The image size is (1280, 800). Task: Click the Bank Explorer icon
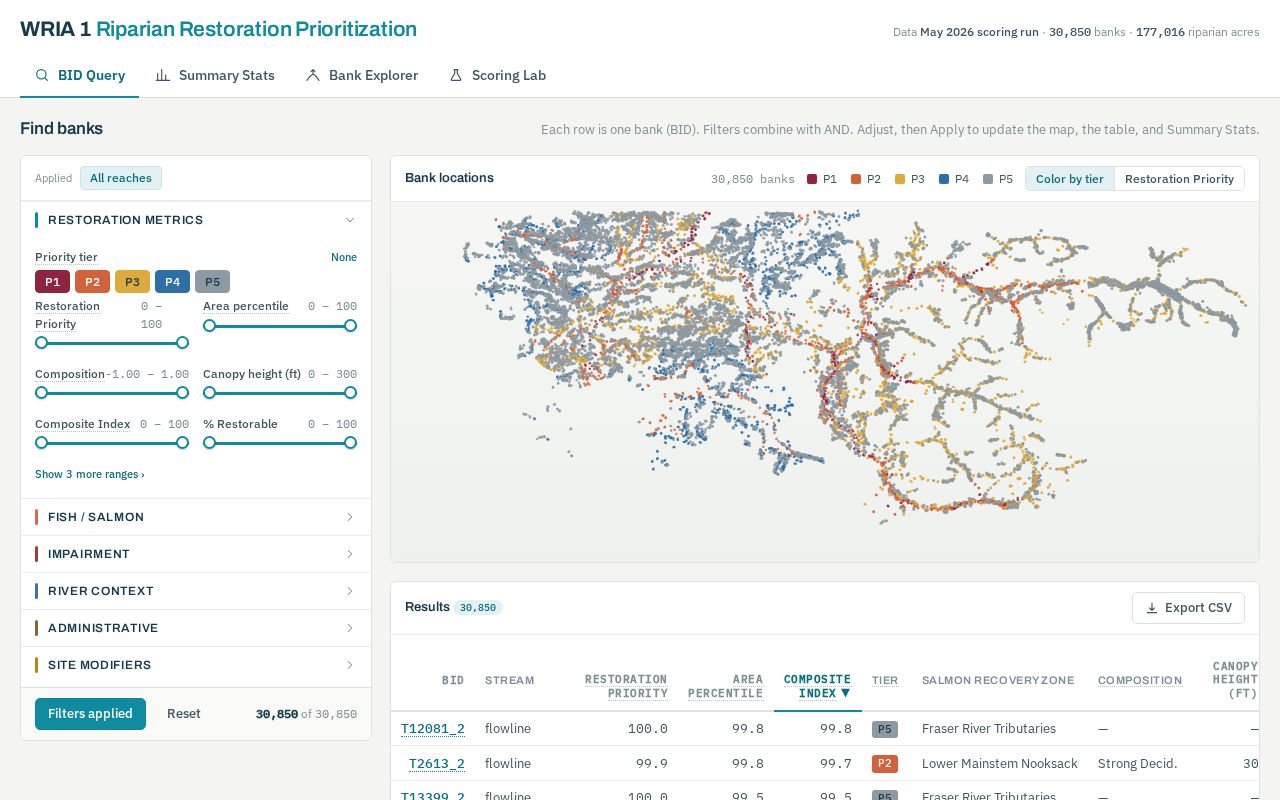pos(313,75)
